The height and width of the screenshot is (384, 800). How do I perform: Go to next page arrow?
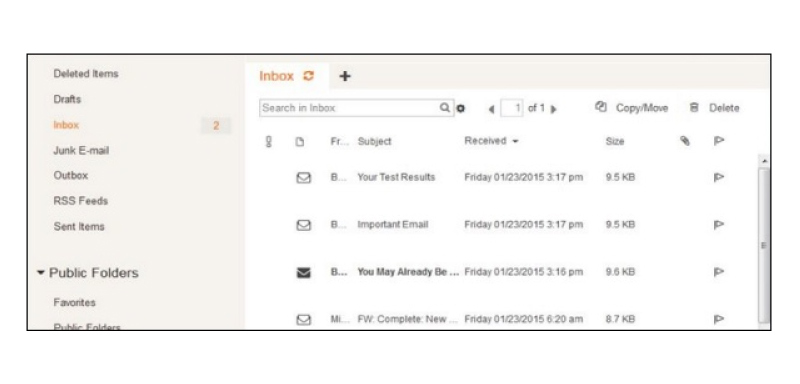[554, 109]
